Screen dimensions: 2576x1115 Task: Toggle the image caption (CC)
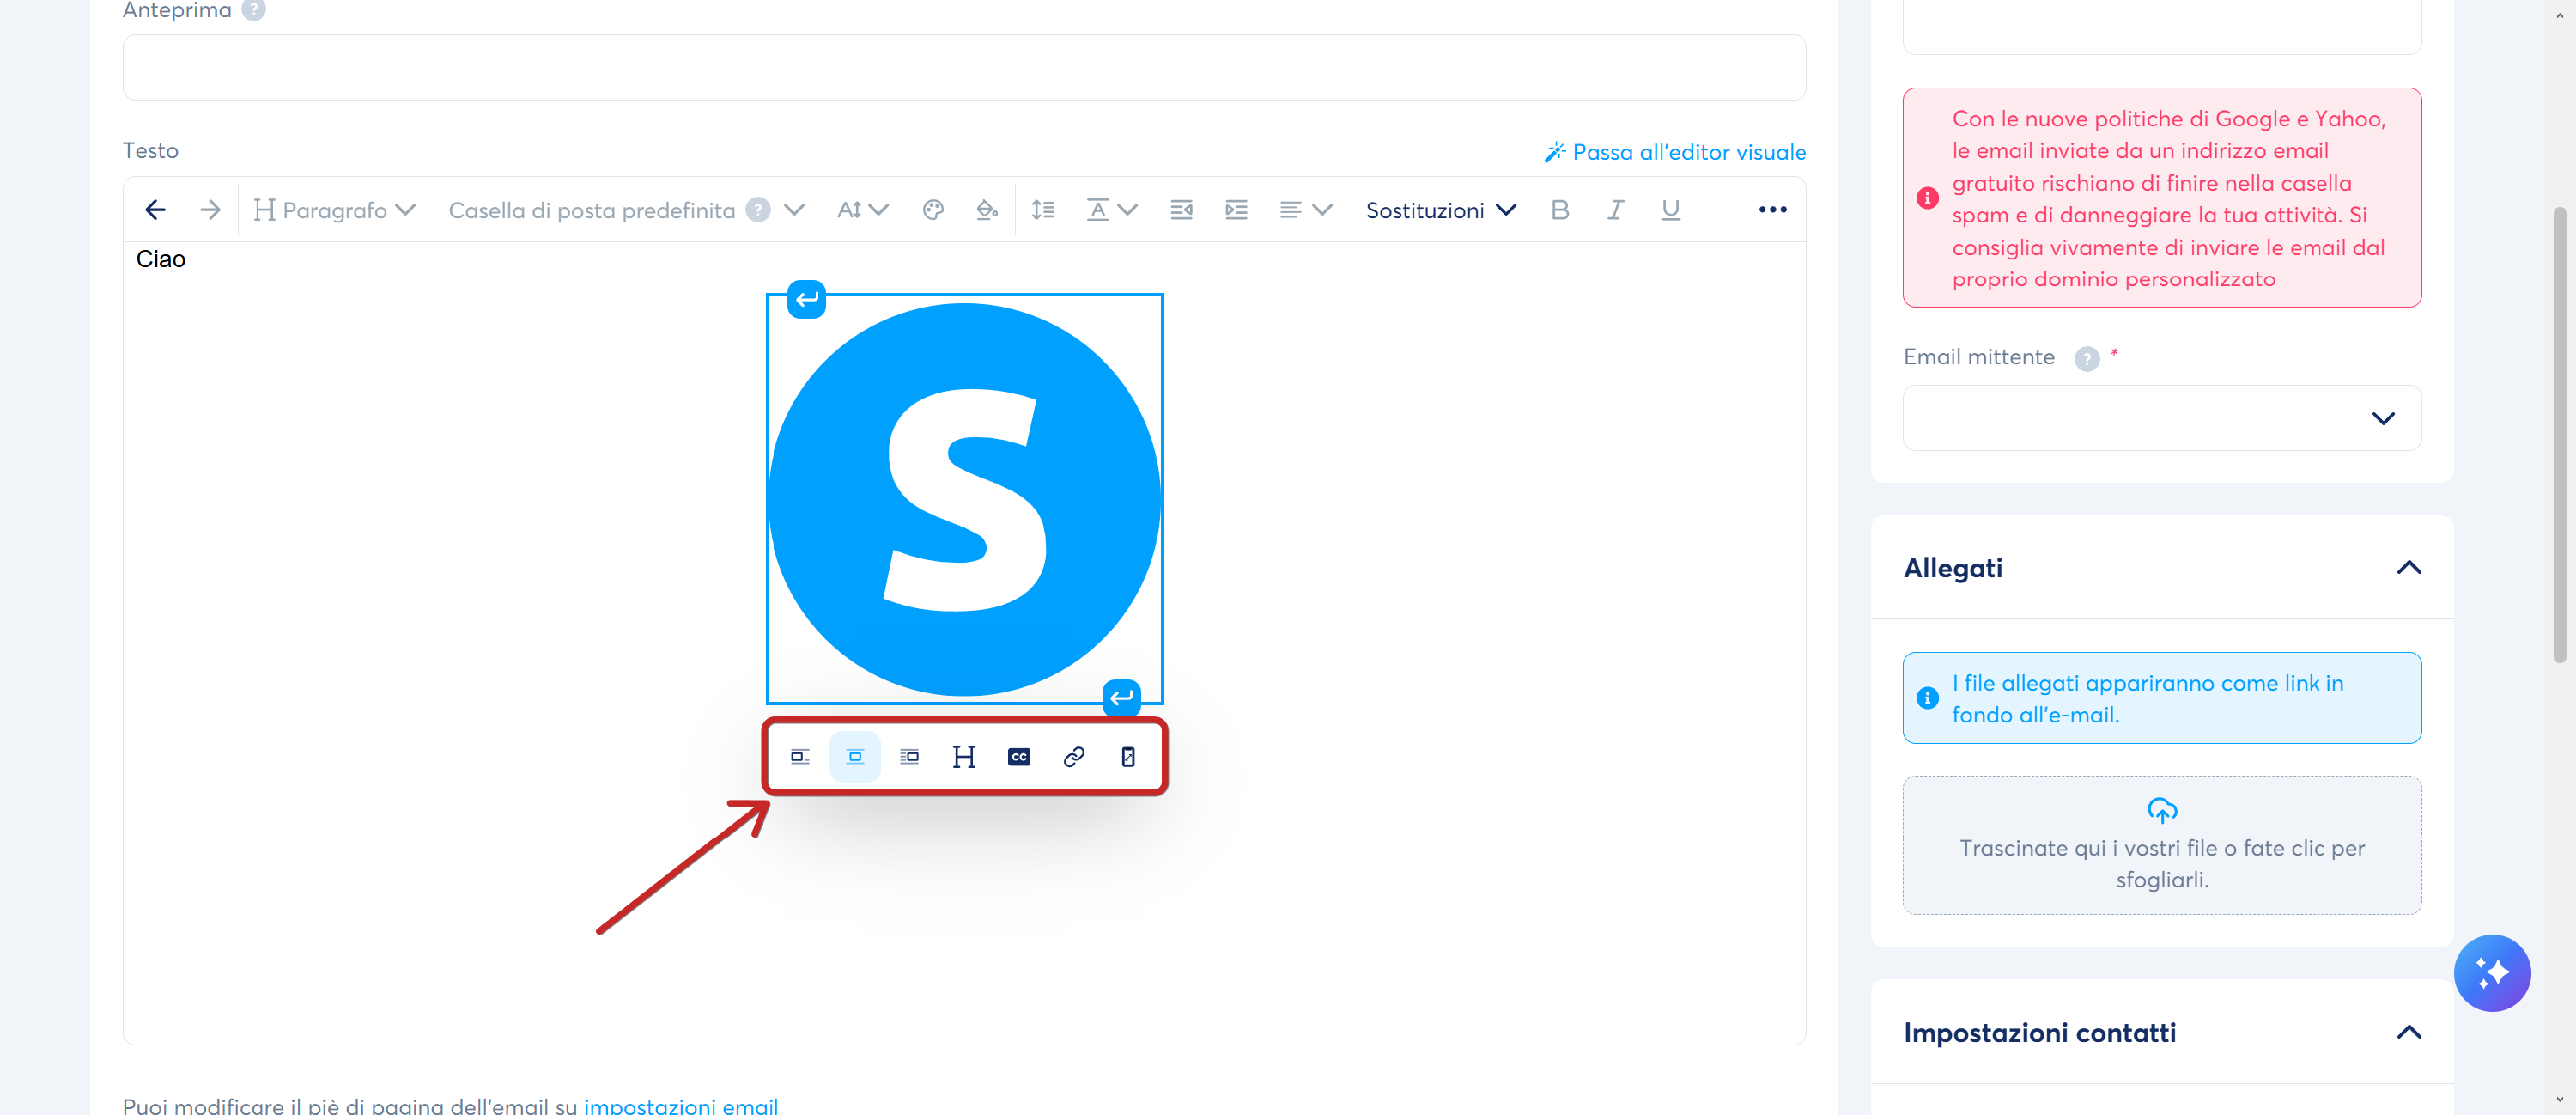[x=1019, y=757]
